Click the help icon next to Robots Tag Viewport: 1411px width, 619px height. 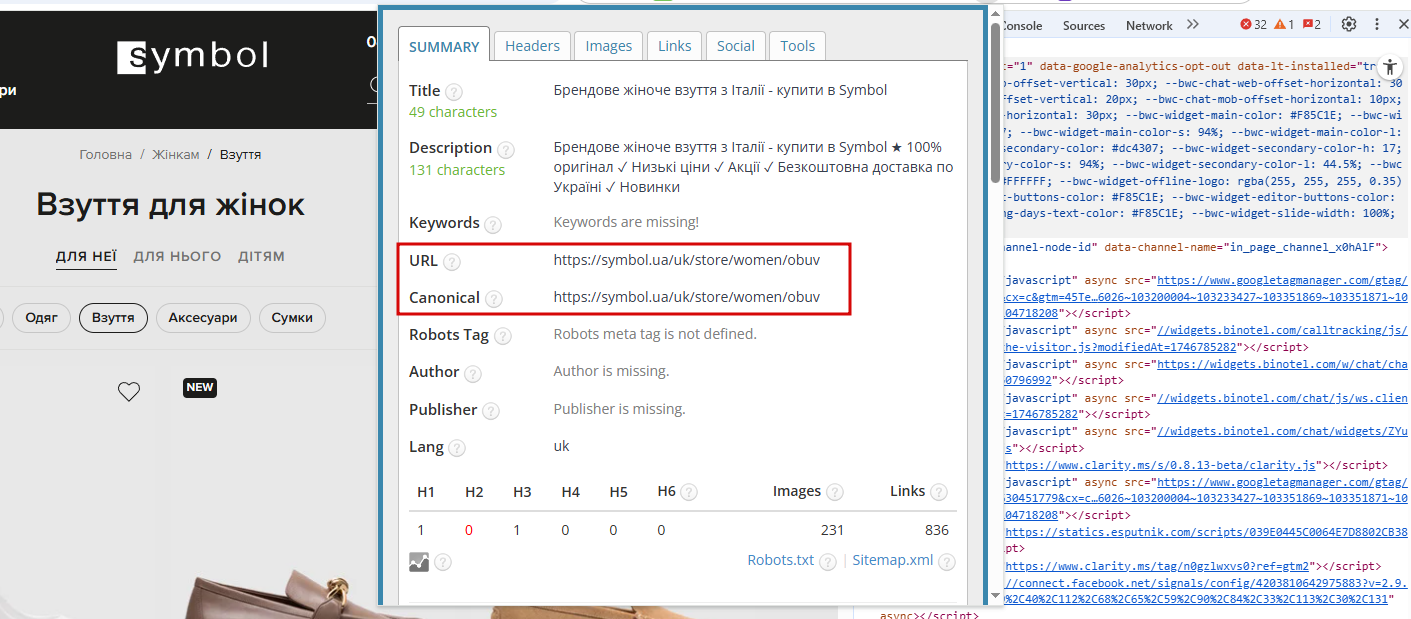click(503, 337)
